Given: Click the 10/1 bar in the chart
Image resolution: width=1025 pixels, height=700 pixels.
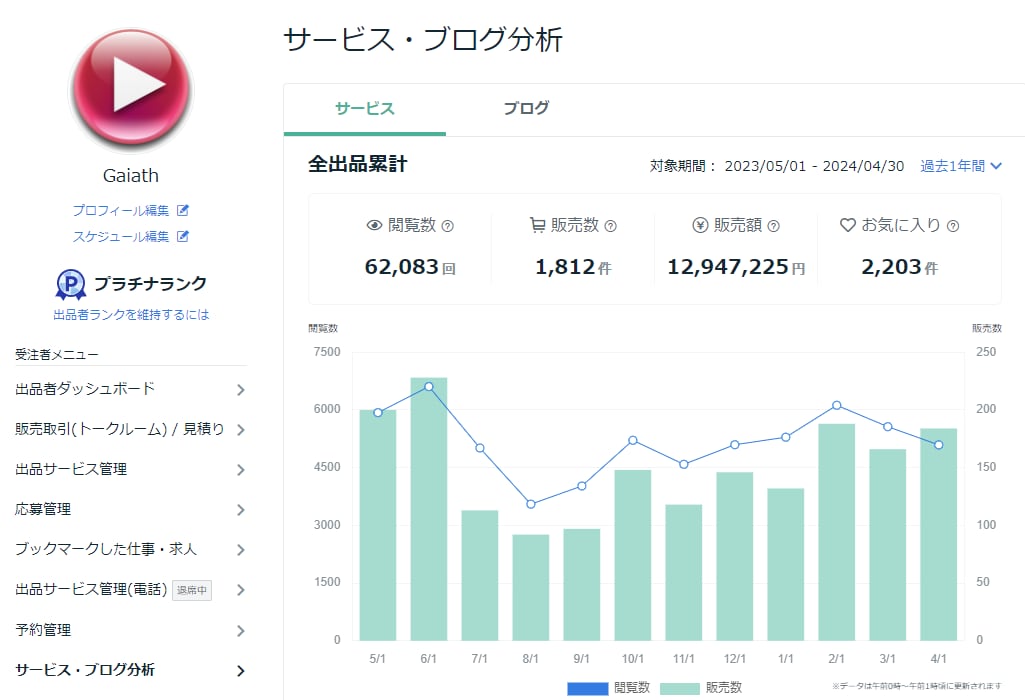Looking at the screenshot, I should (633, 555).
